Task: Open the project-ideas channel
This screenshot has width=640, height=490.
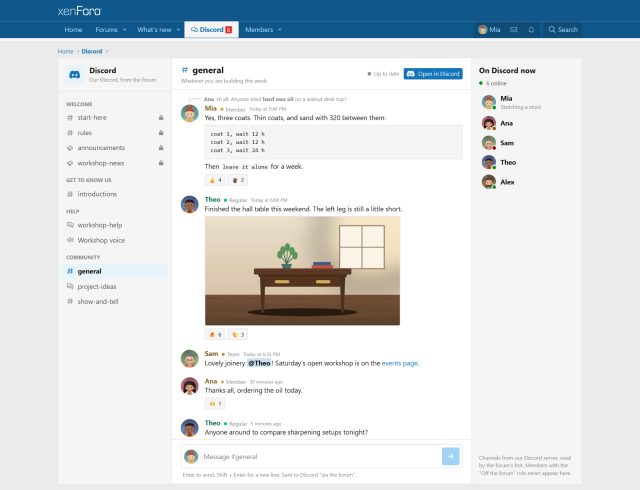Action: pos(116,286)
